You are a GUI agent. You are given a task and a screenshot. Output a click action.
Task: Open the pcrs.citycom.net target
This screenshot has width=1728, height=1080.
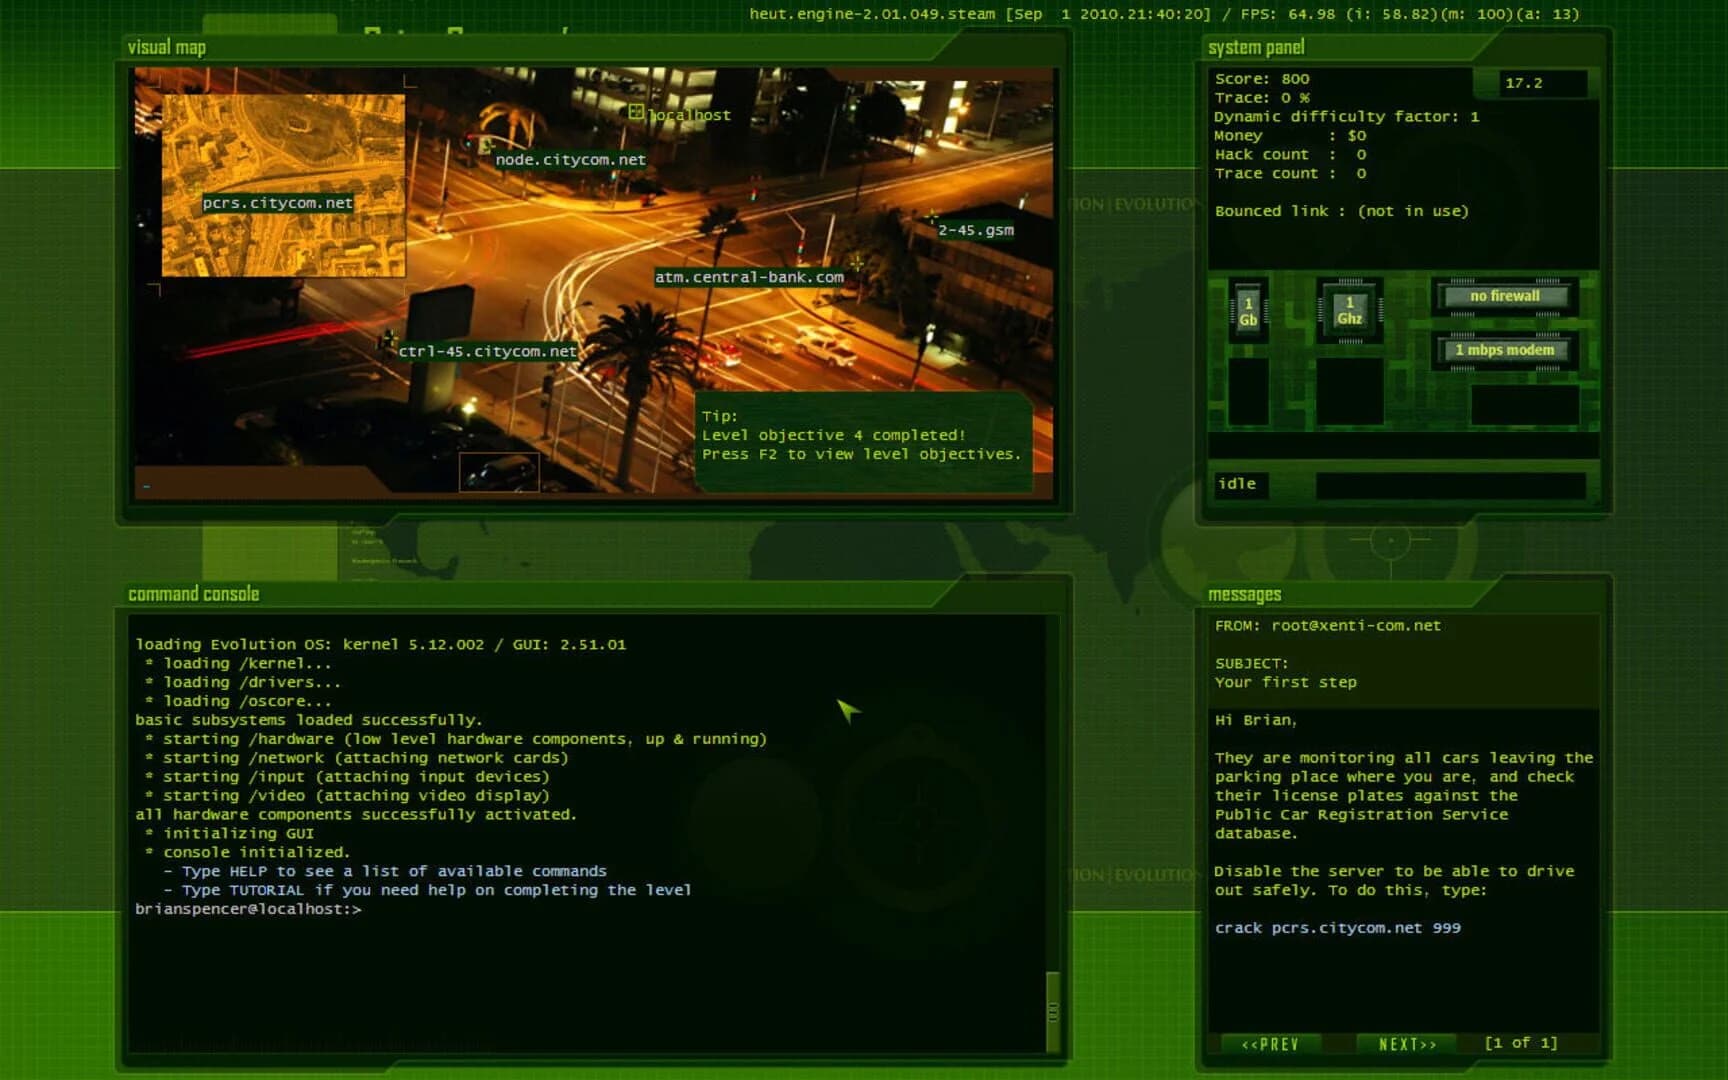pos(278,203)
